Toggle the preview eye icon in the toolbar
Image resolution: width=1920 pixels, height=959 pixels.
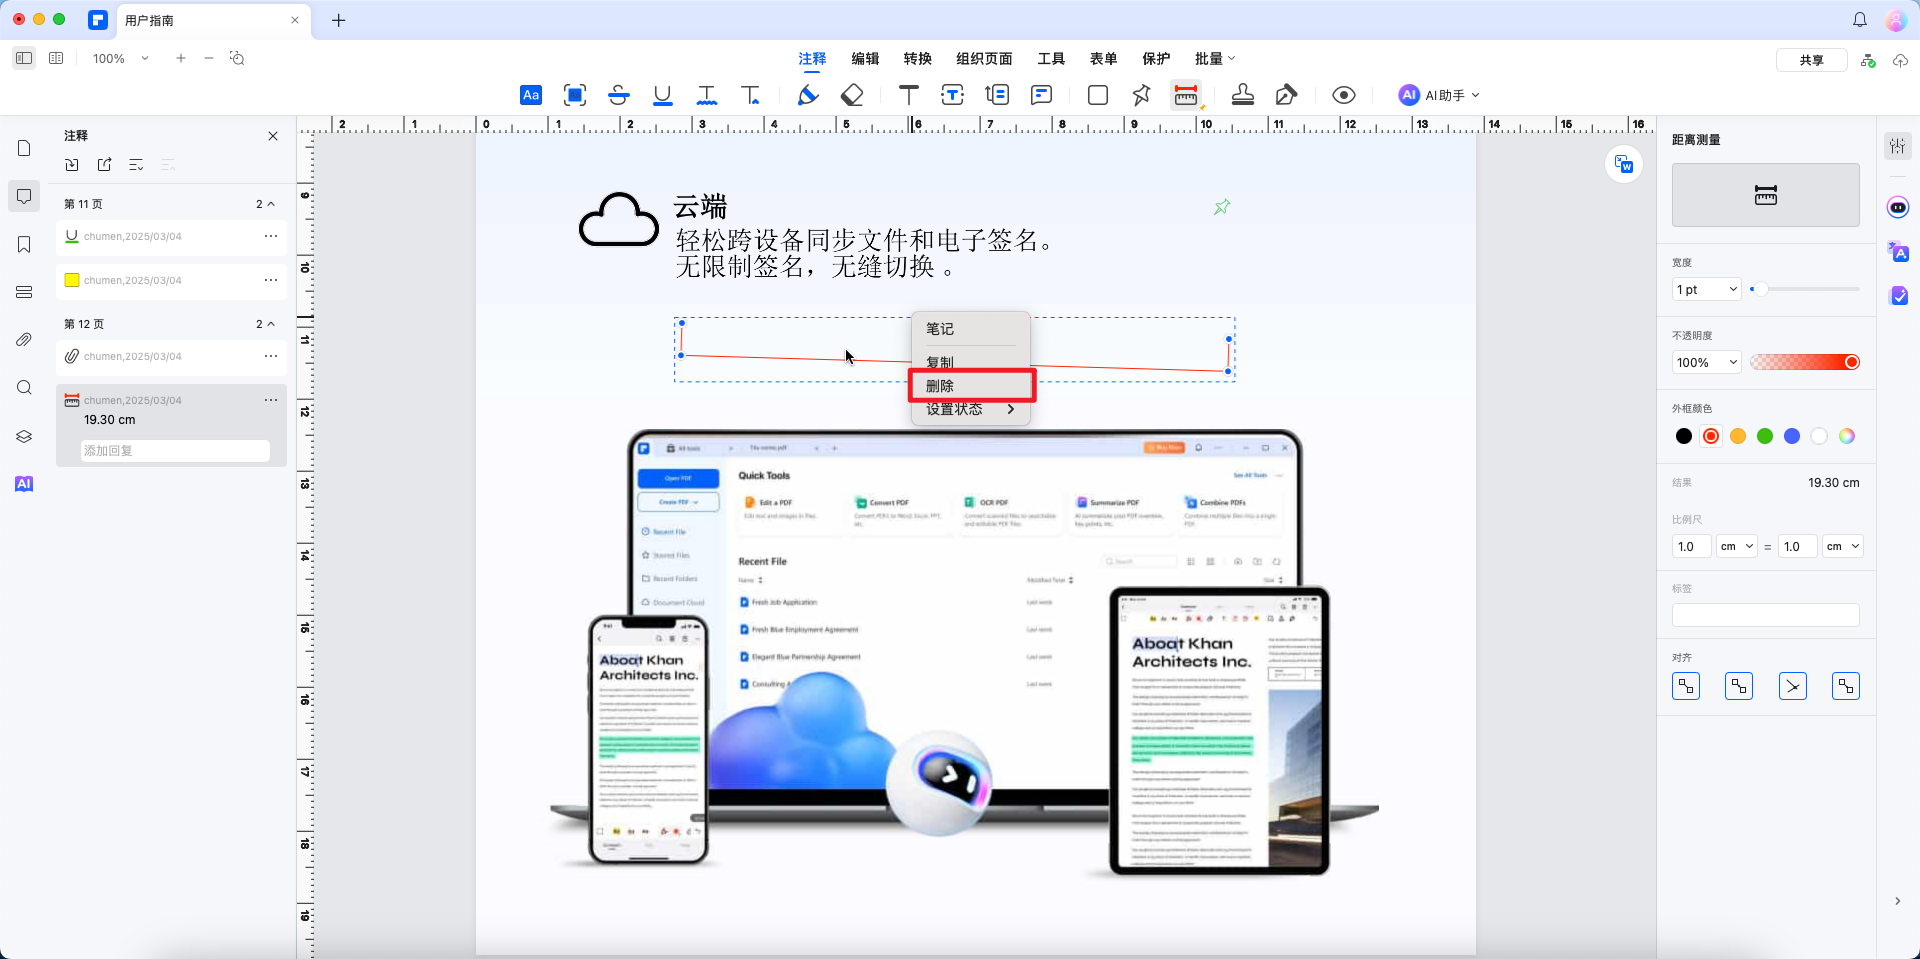[x=1342, y=95]
